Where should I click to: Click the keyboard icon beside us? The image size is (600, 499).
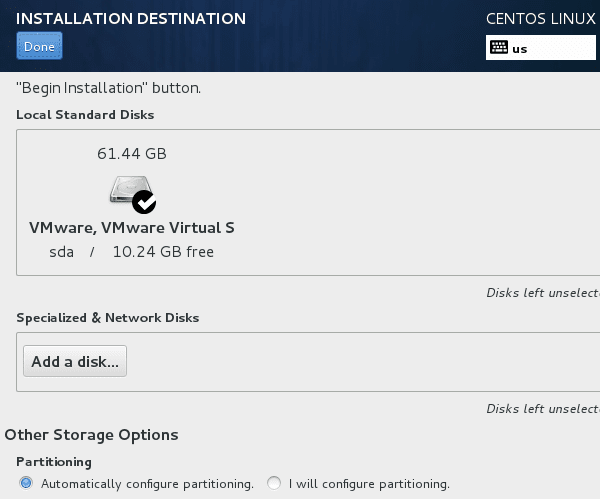coord(499,47)
